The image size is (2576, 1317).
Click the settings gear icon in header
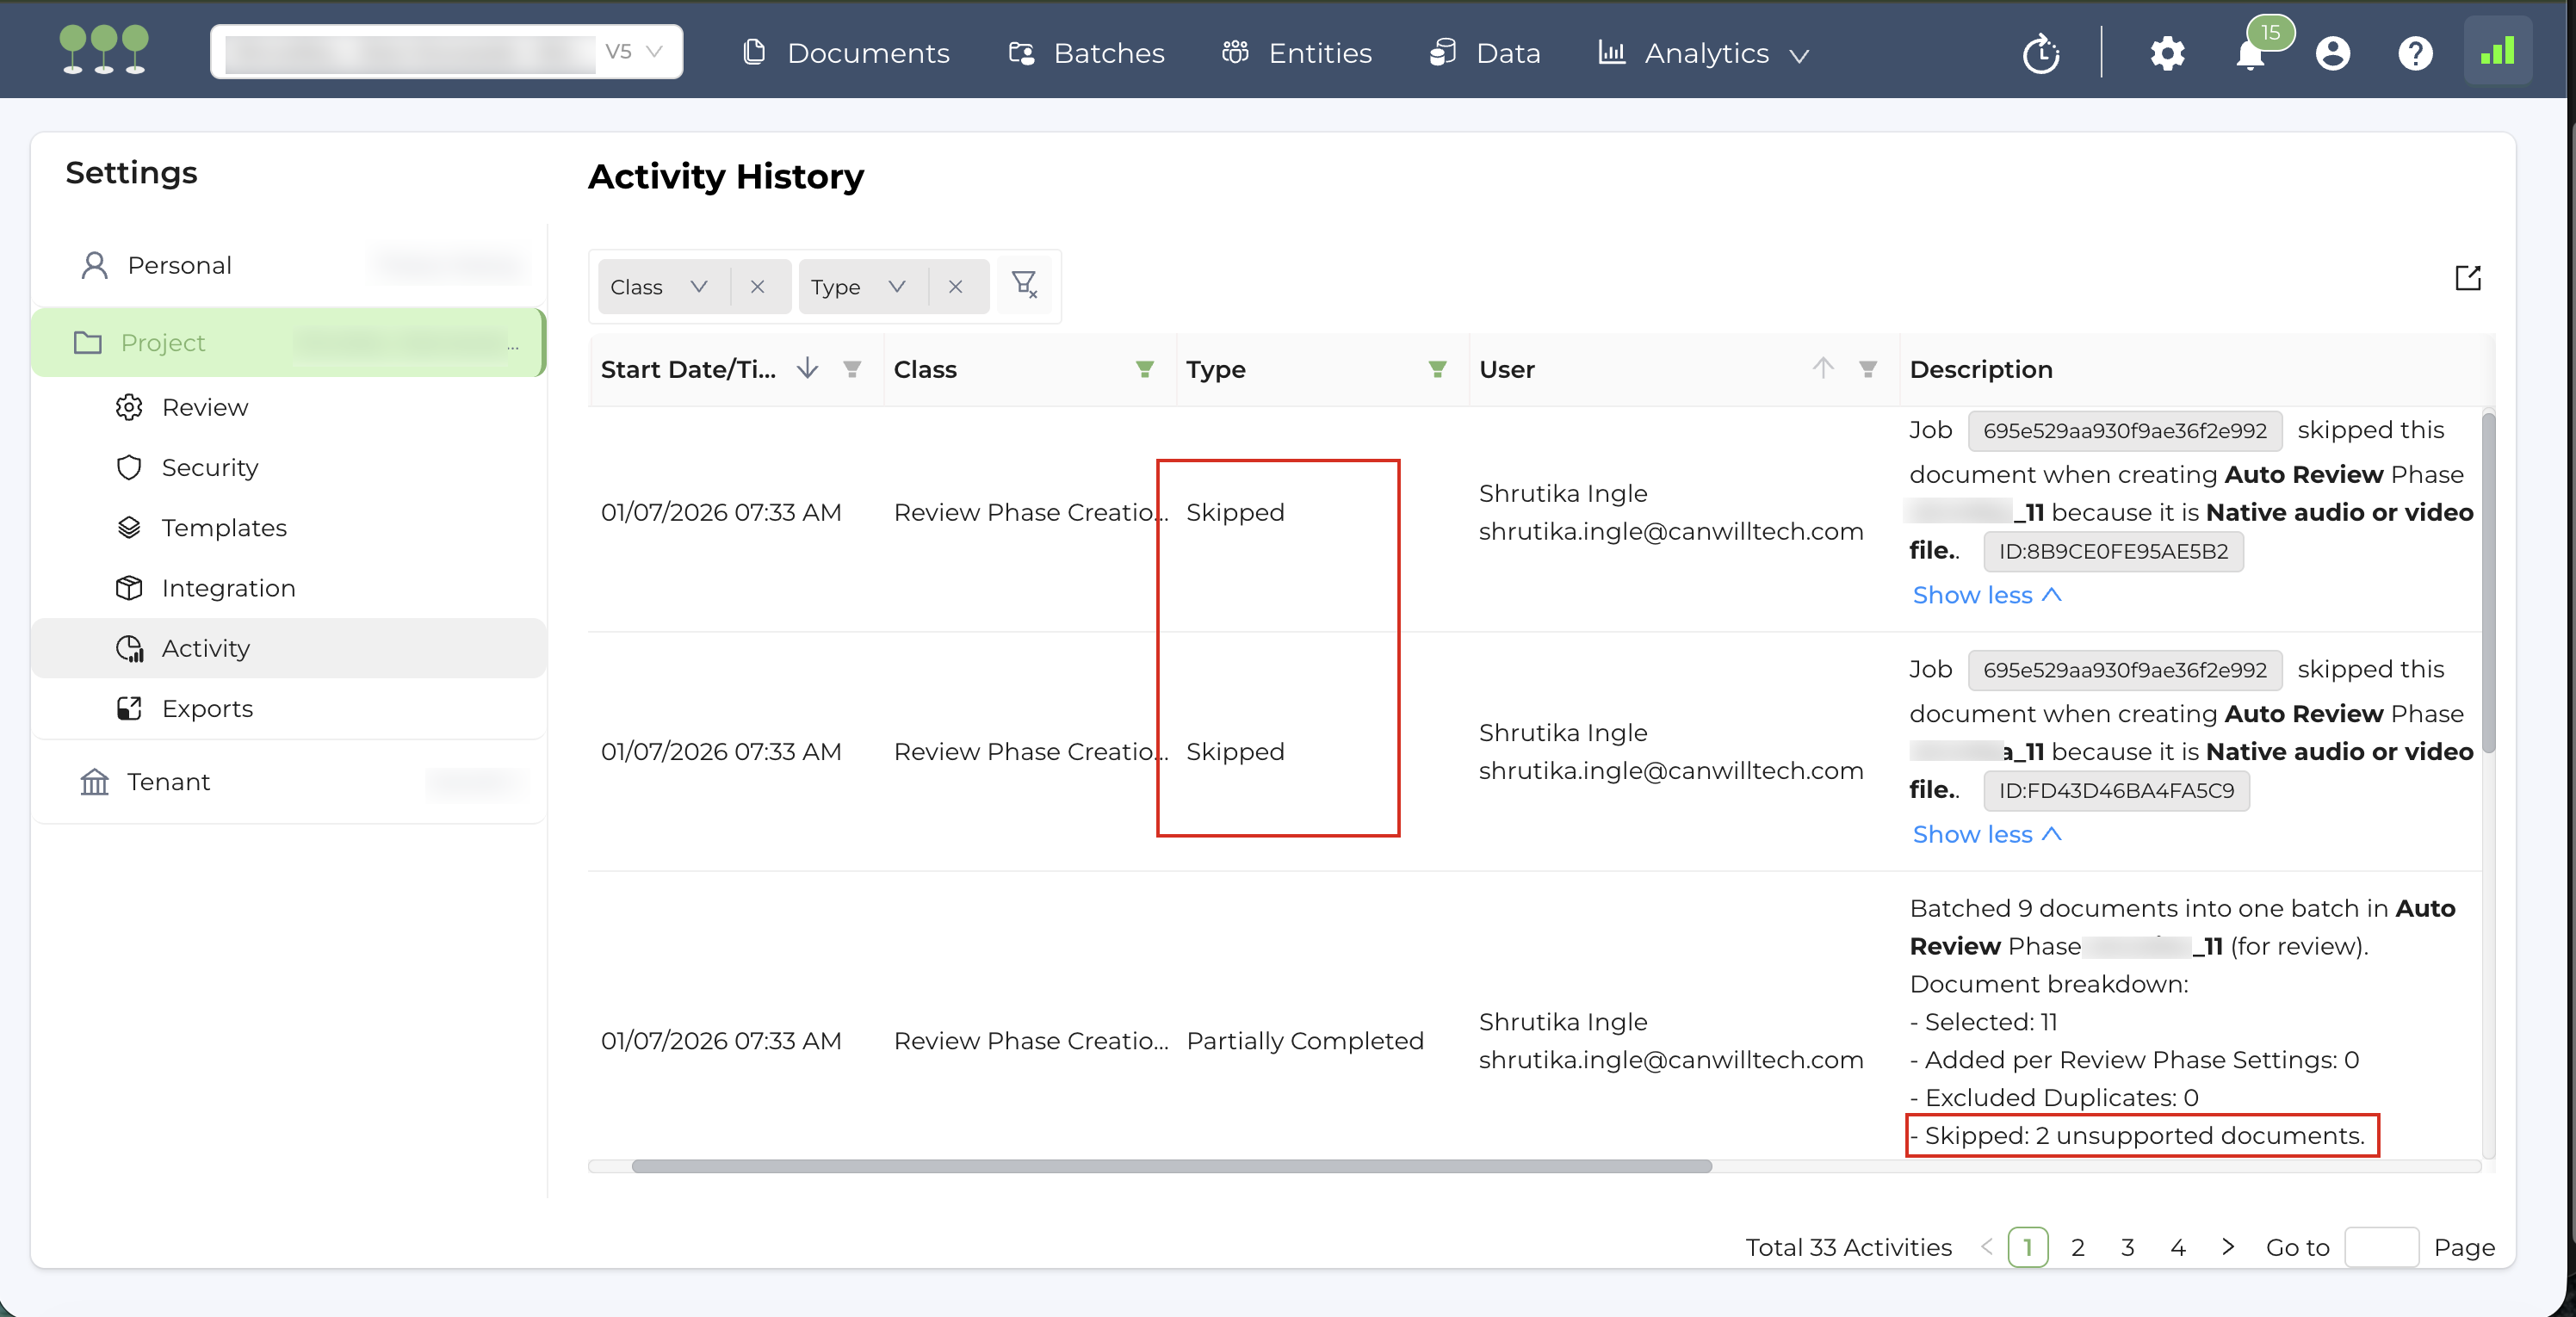tap(2167, 53)
